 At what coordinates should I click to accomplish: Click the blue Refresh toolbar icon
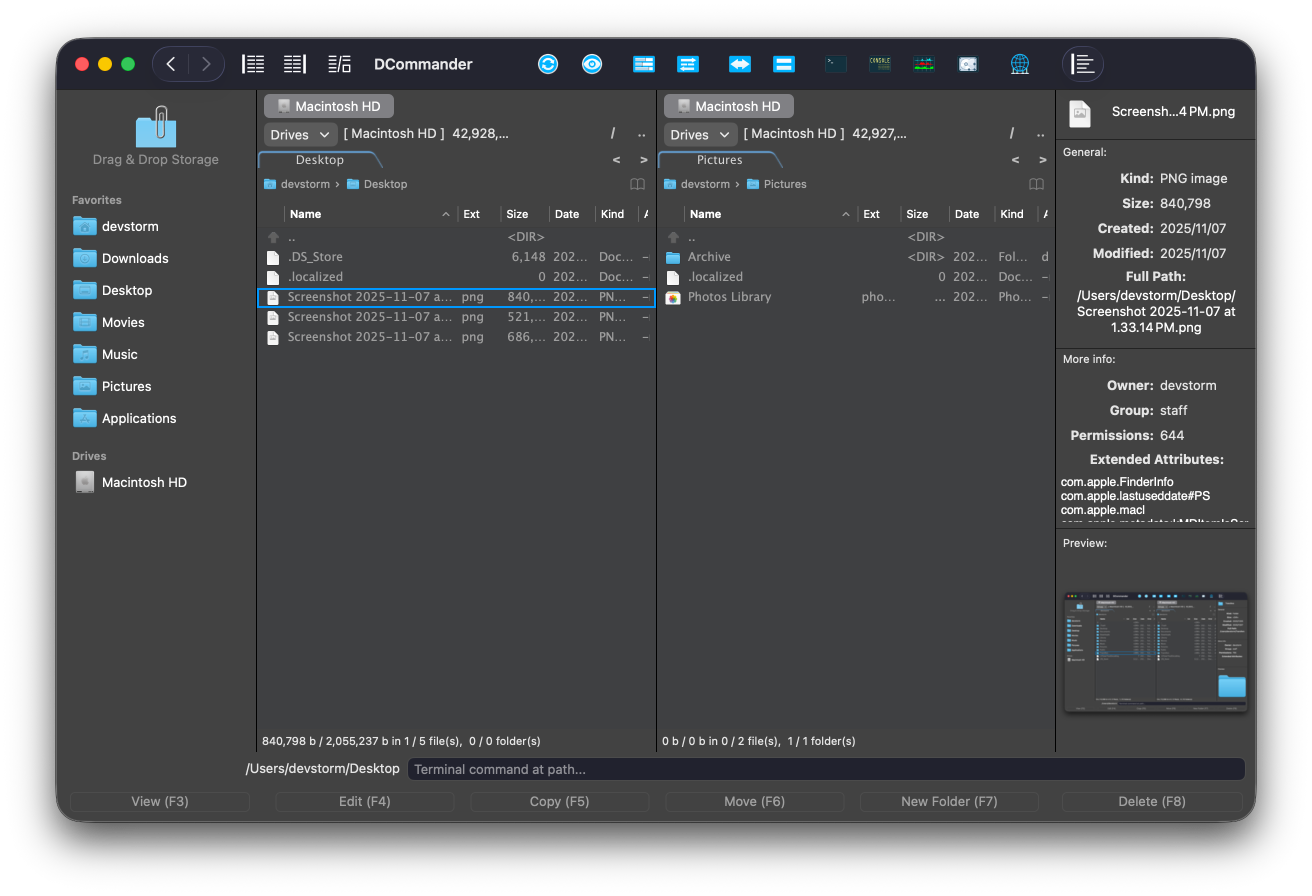click(x=547, y=64)
